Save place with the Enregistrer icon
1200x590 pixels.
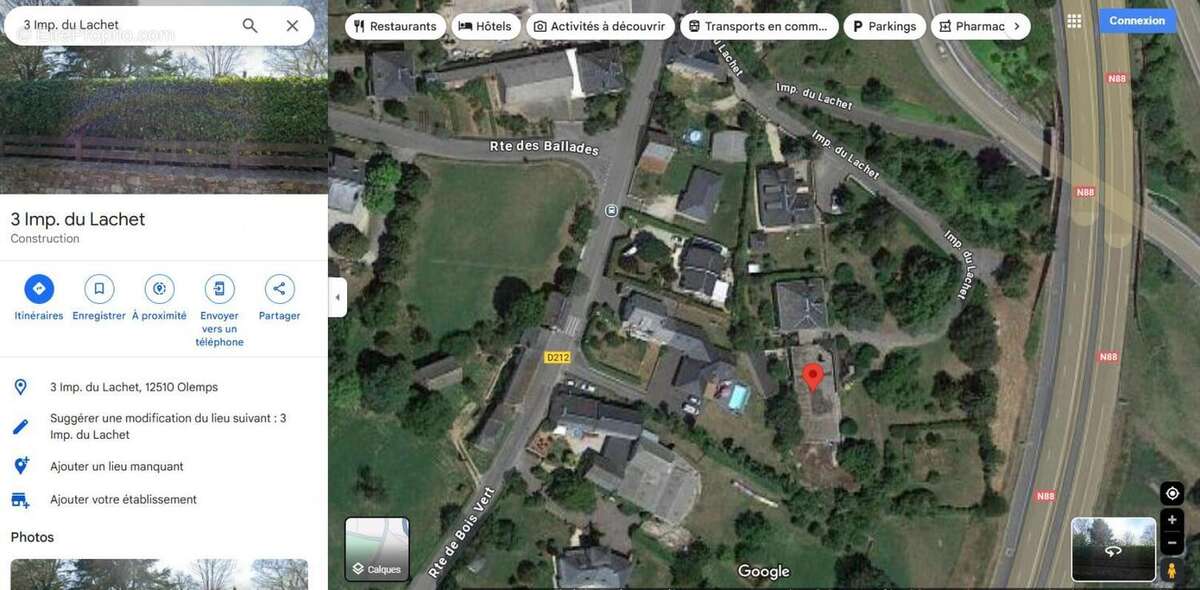click(x=99, y=289)
